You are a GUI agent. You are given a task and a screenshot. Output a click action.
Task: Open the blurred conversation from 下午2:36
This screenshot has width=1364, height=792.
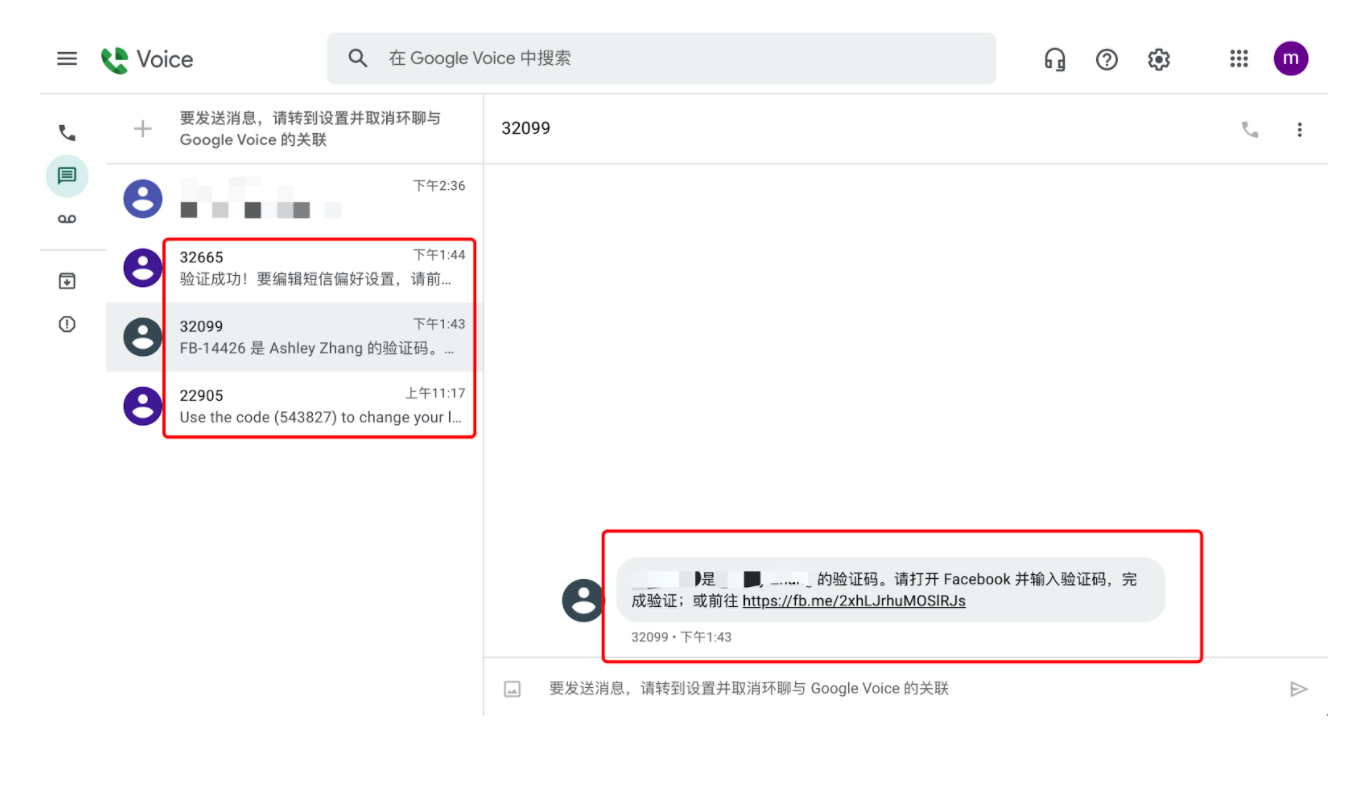point(294,199)
